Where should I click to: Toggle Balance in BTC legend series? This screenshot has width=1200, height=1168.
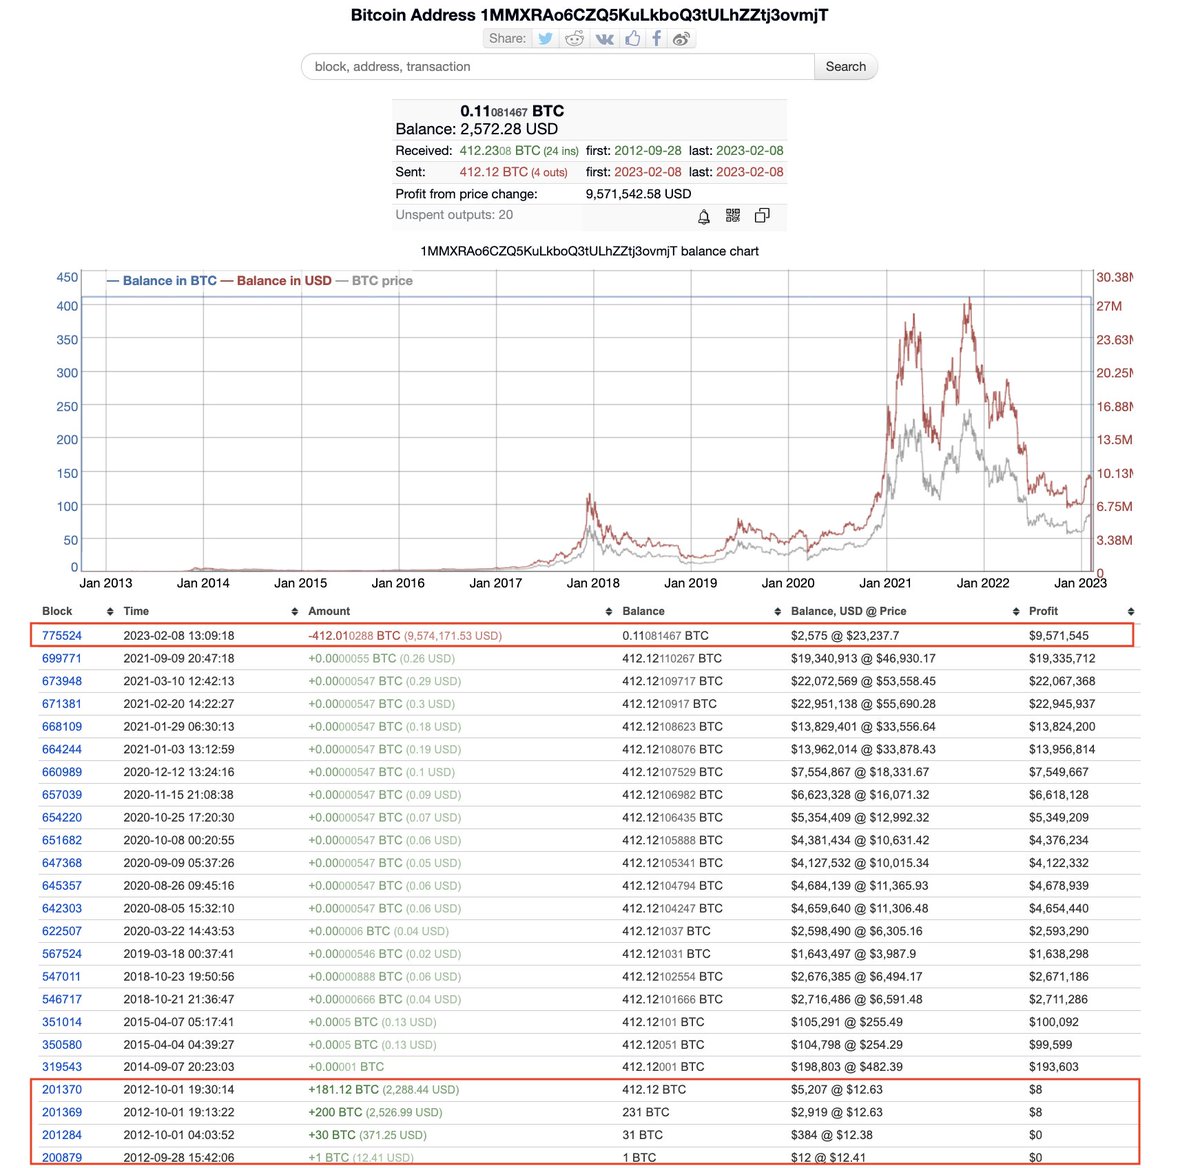[162, 281]
